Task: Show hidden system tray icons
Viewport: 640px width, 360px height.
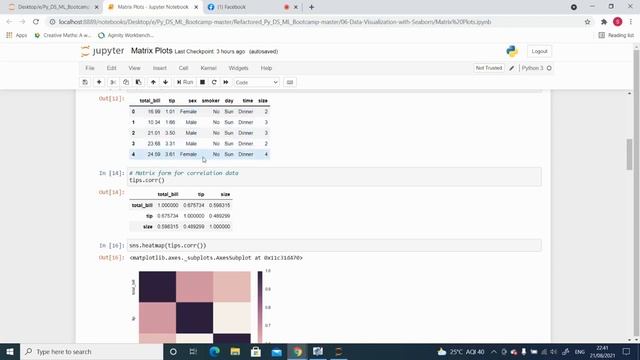Action: coord(494,352)
